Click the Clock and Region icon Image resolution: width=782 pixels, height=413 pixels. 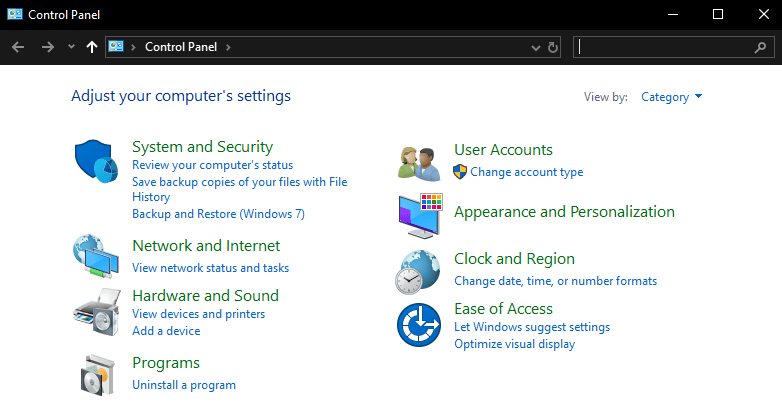coord(419,270)
